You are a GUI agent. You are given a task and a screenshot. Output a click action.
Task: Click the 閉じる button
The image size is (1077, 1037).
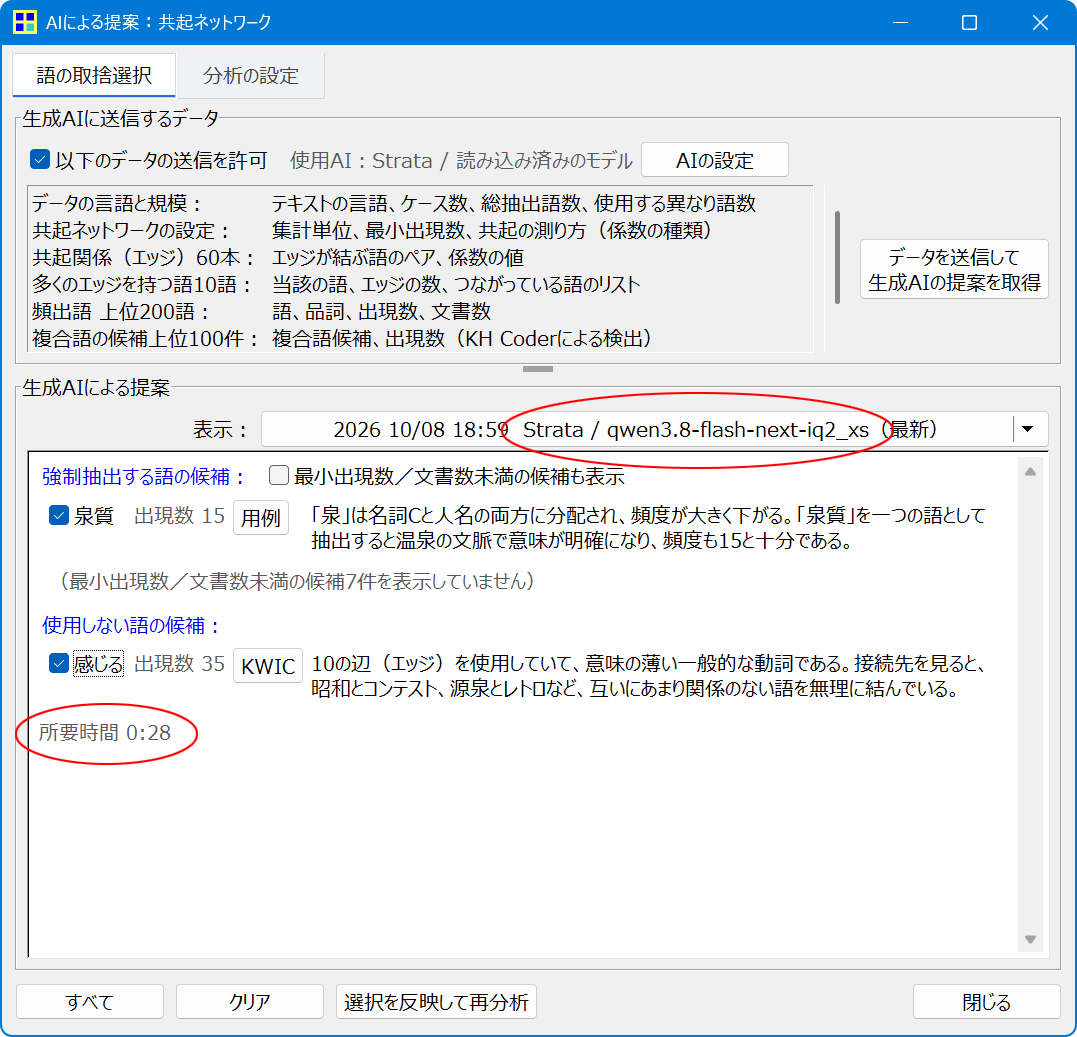coord(986,1001)
